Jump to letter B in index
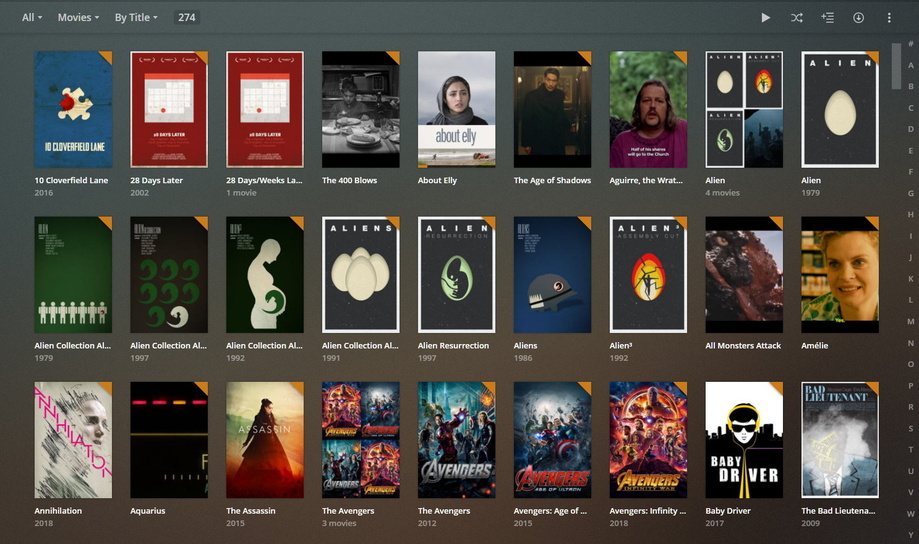 pos(910,86)
